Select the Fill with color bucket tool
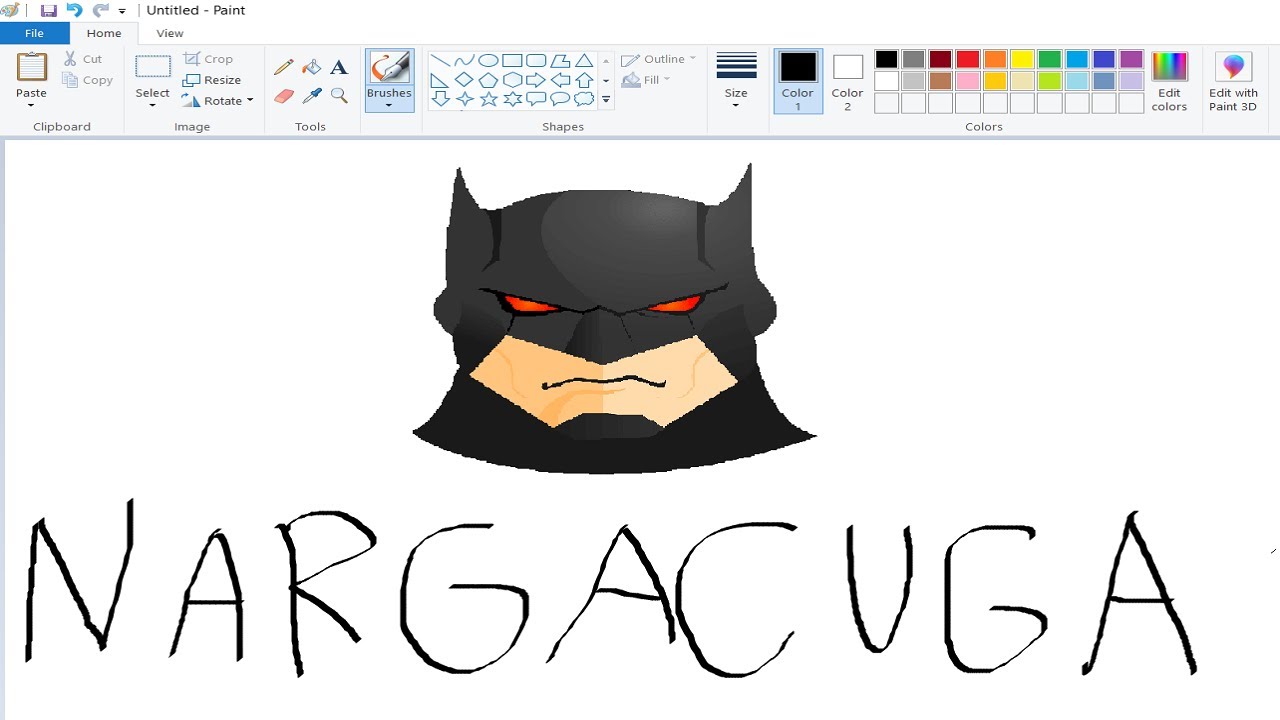 pos(312,67)
